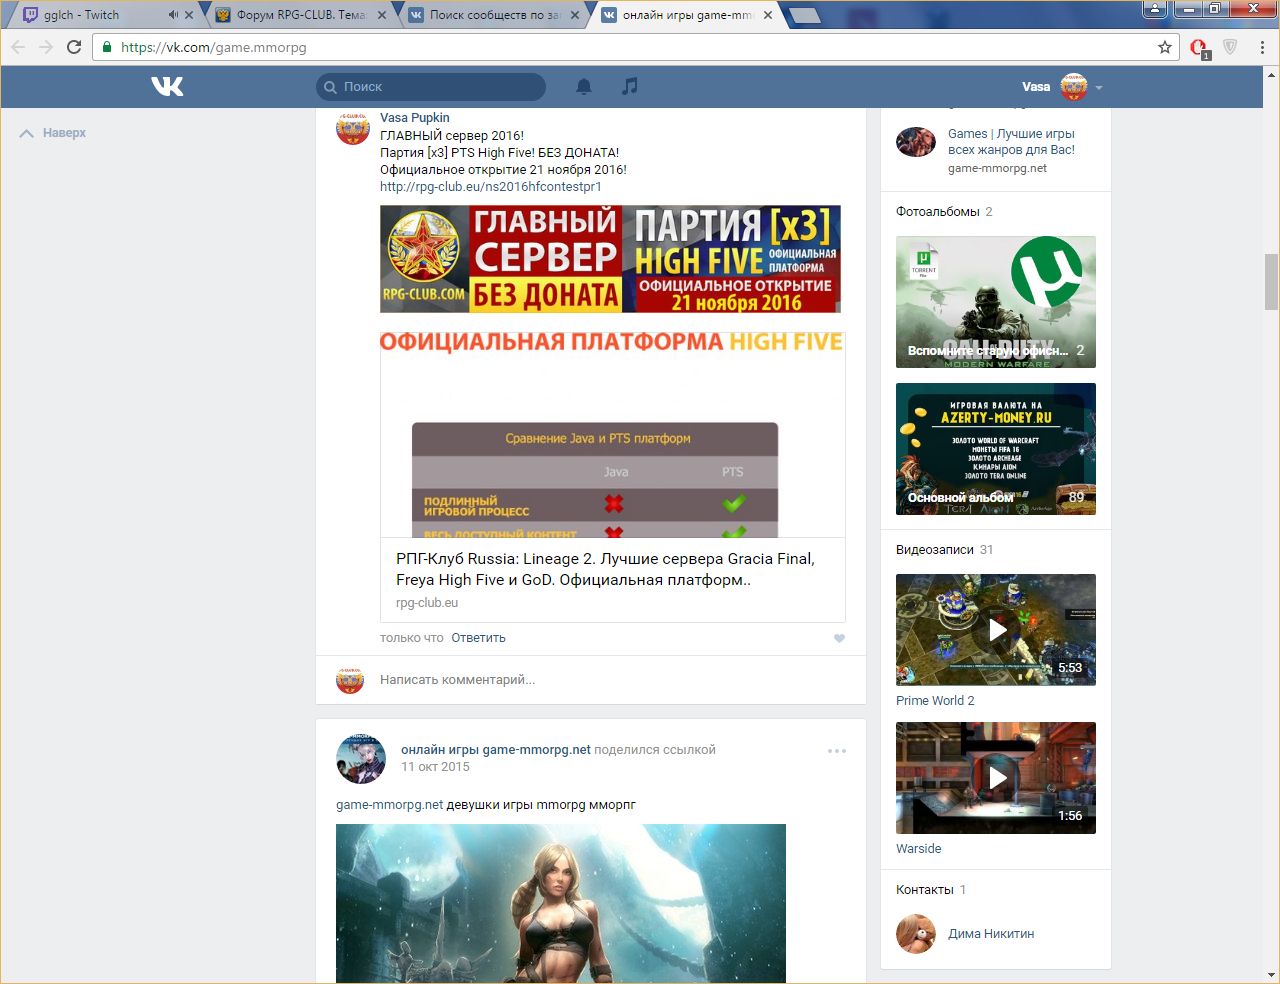Viewport: 1280px width, 984px height.
Task: Bookmark page with star icon
Action: click(1165, 47)
